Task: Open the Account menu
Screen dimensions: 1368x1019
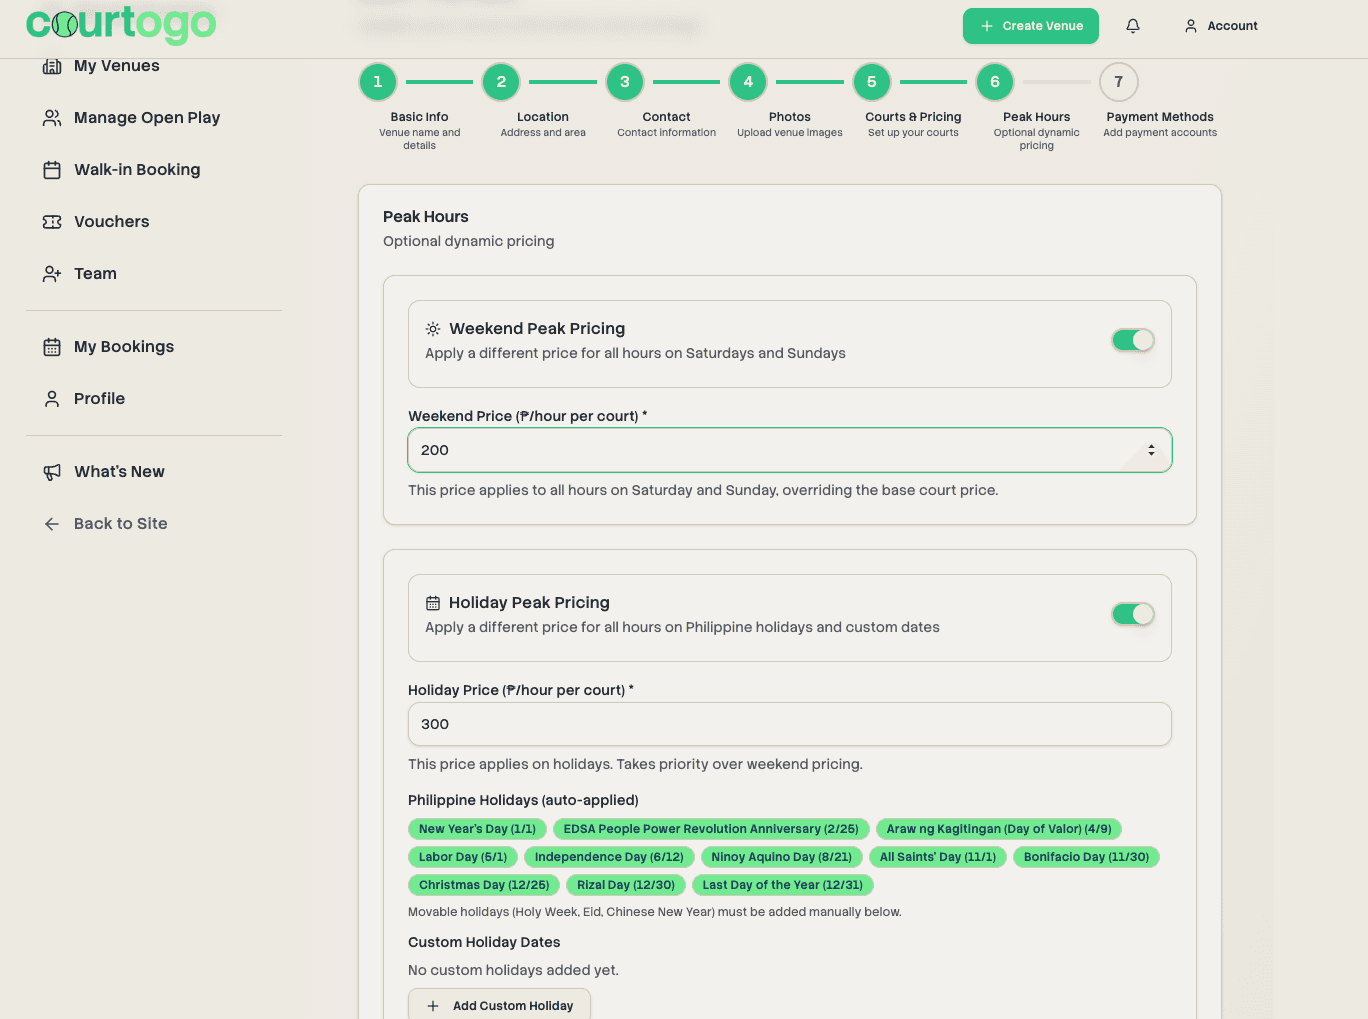Action: (x=1220, y=26)
